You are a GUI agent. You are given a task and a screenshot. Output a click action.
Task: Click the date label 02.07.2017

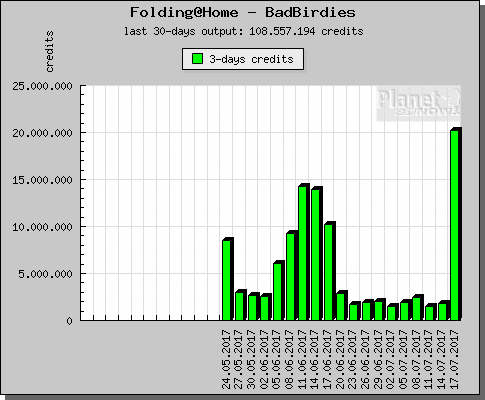point(391,359)
